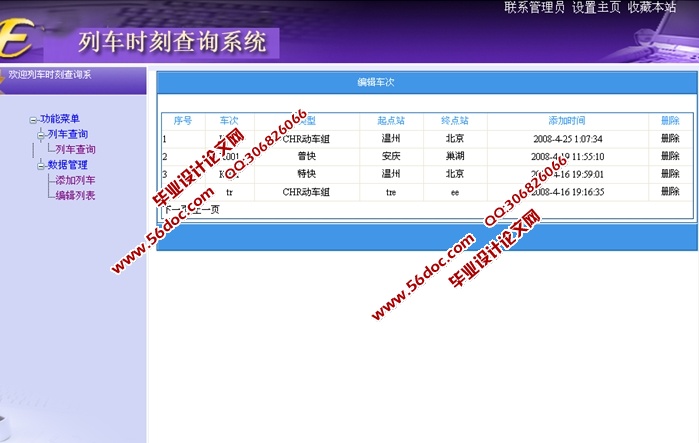
Task: Select the tre origin station cell
Action: pyautogui.click(x=391, y=193)
